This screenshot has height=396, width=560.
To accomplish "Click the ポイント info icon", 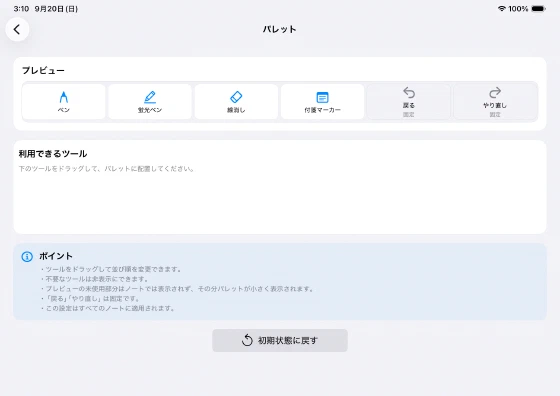I will pyautogui.click(x=27, y=256).
